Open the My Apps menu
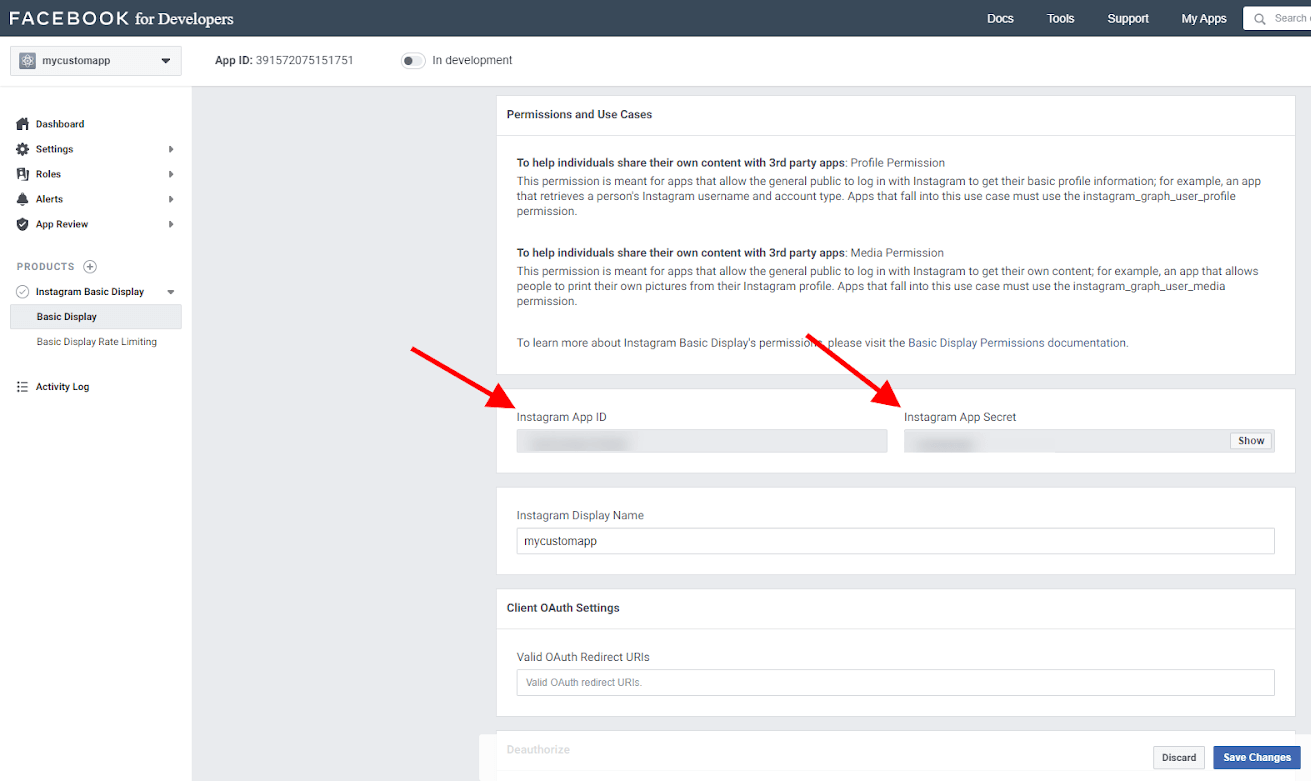 coord(1203,19)
